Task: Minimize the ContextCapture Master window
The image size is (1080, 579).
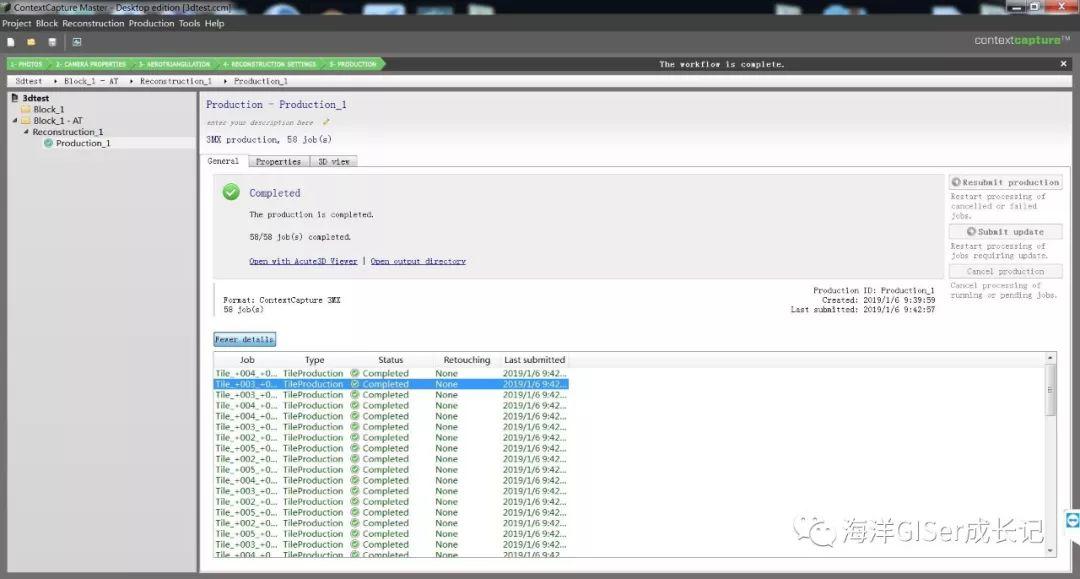Action: click(x=1017, y=7)
